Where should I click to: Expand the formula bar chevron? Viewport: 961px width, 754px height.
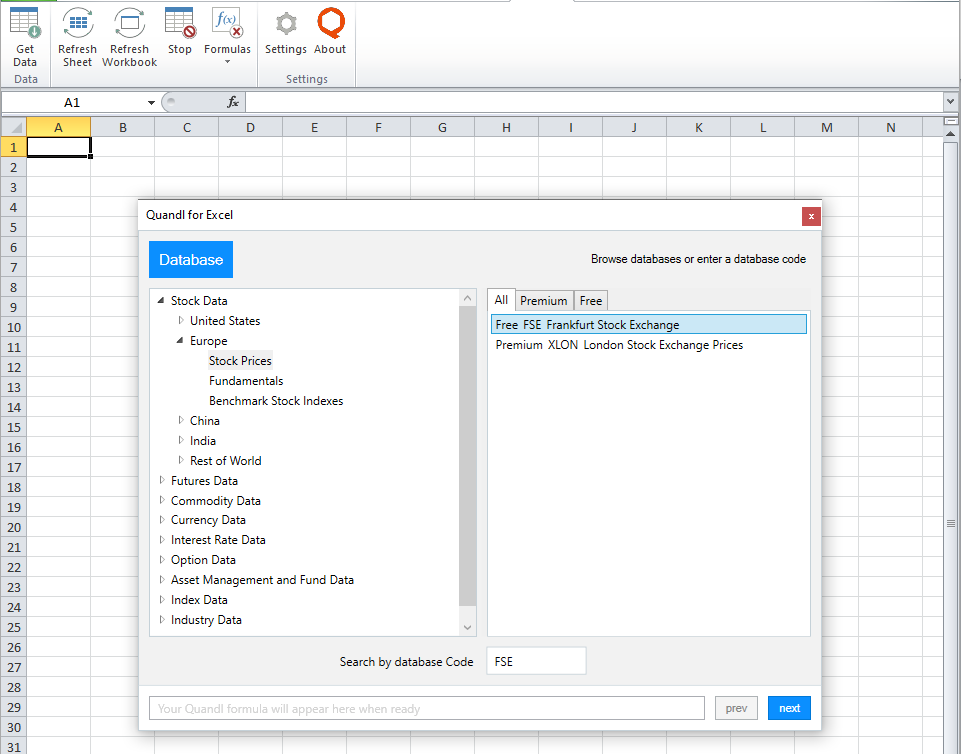point(950,102)
